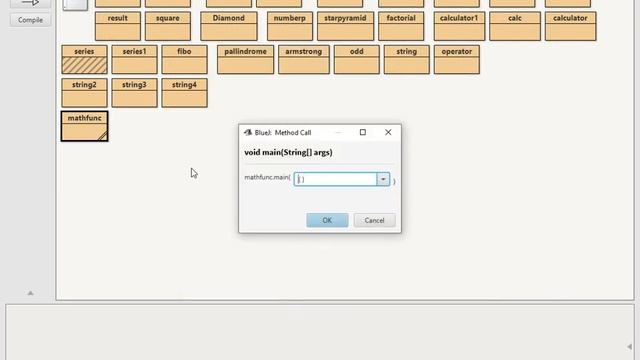Cancel the Method Call dialog
Screen dimensions: 640x360
[x=374, y=220]
